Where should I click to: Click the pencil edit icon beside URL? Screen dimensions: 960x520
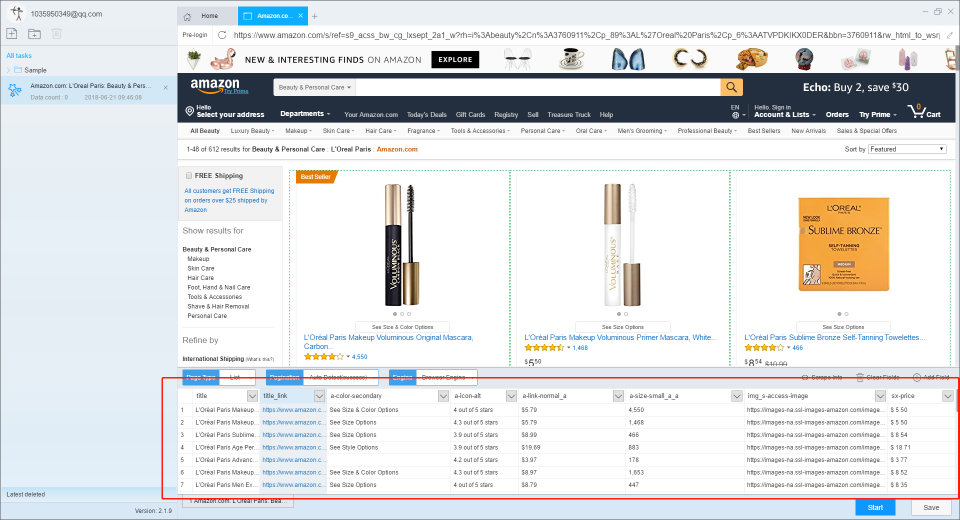(x=950, y=35)
